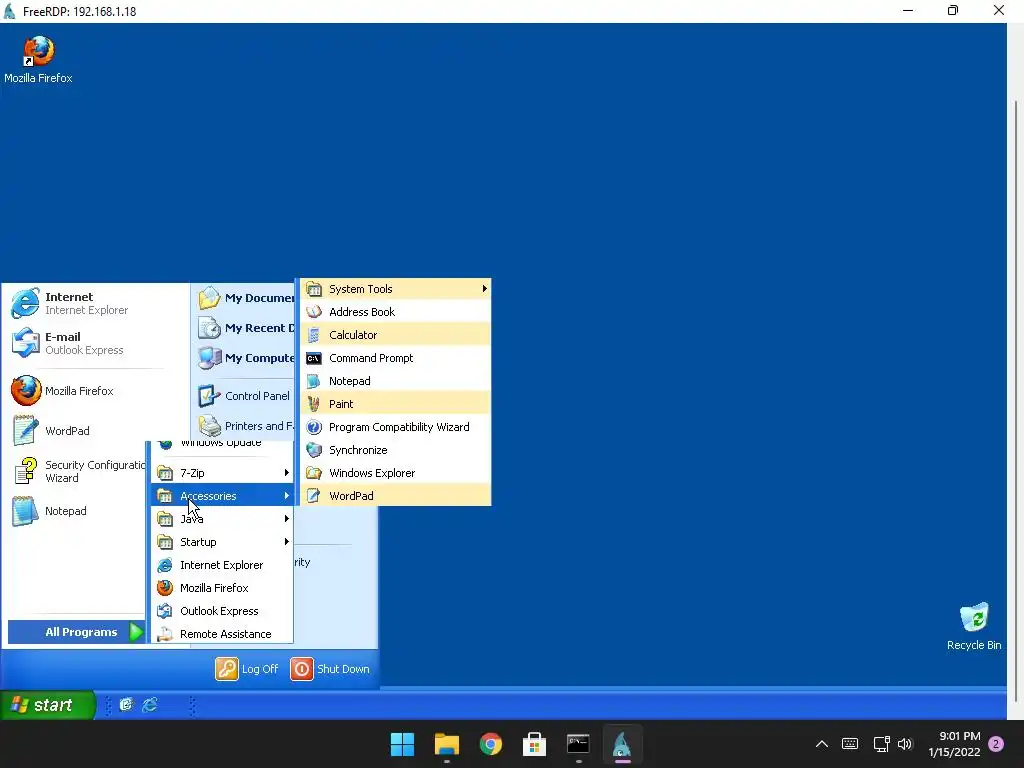Open Control Panel from start menu
The width and height of the screenshot is (1024, 768).
(244, 396)
